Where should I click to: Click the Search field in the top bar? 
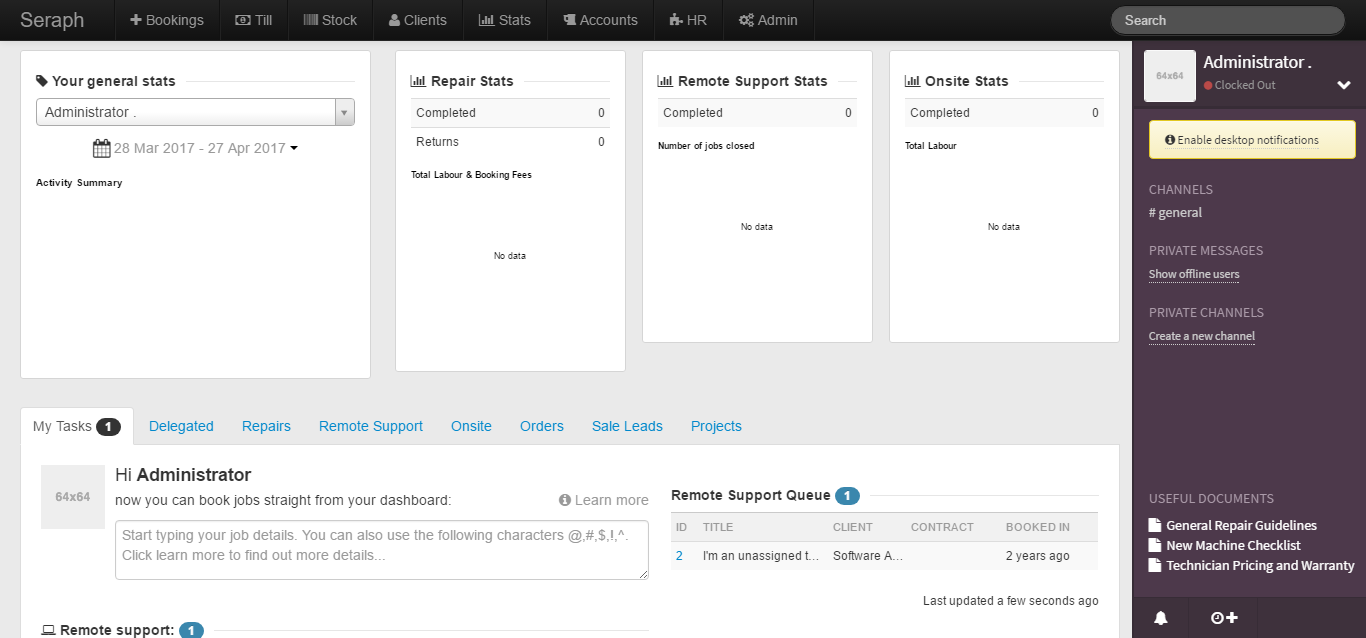click(x=1227, y=20)
